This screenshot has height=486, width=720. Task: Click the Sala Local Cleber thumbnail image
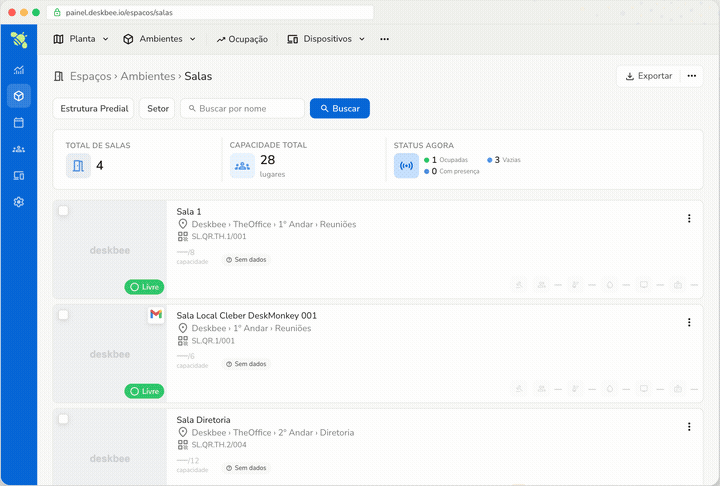(110, 354)
